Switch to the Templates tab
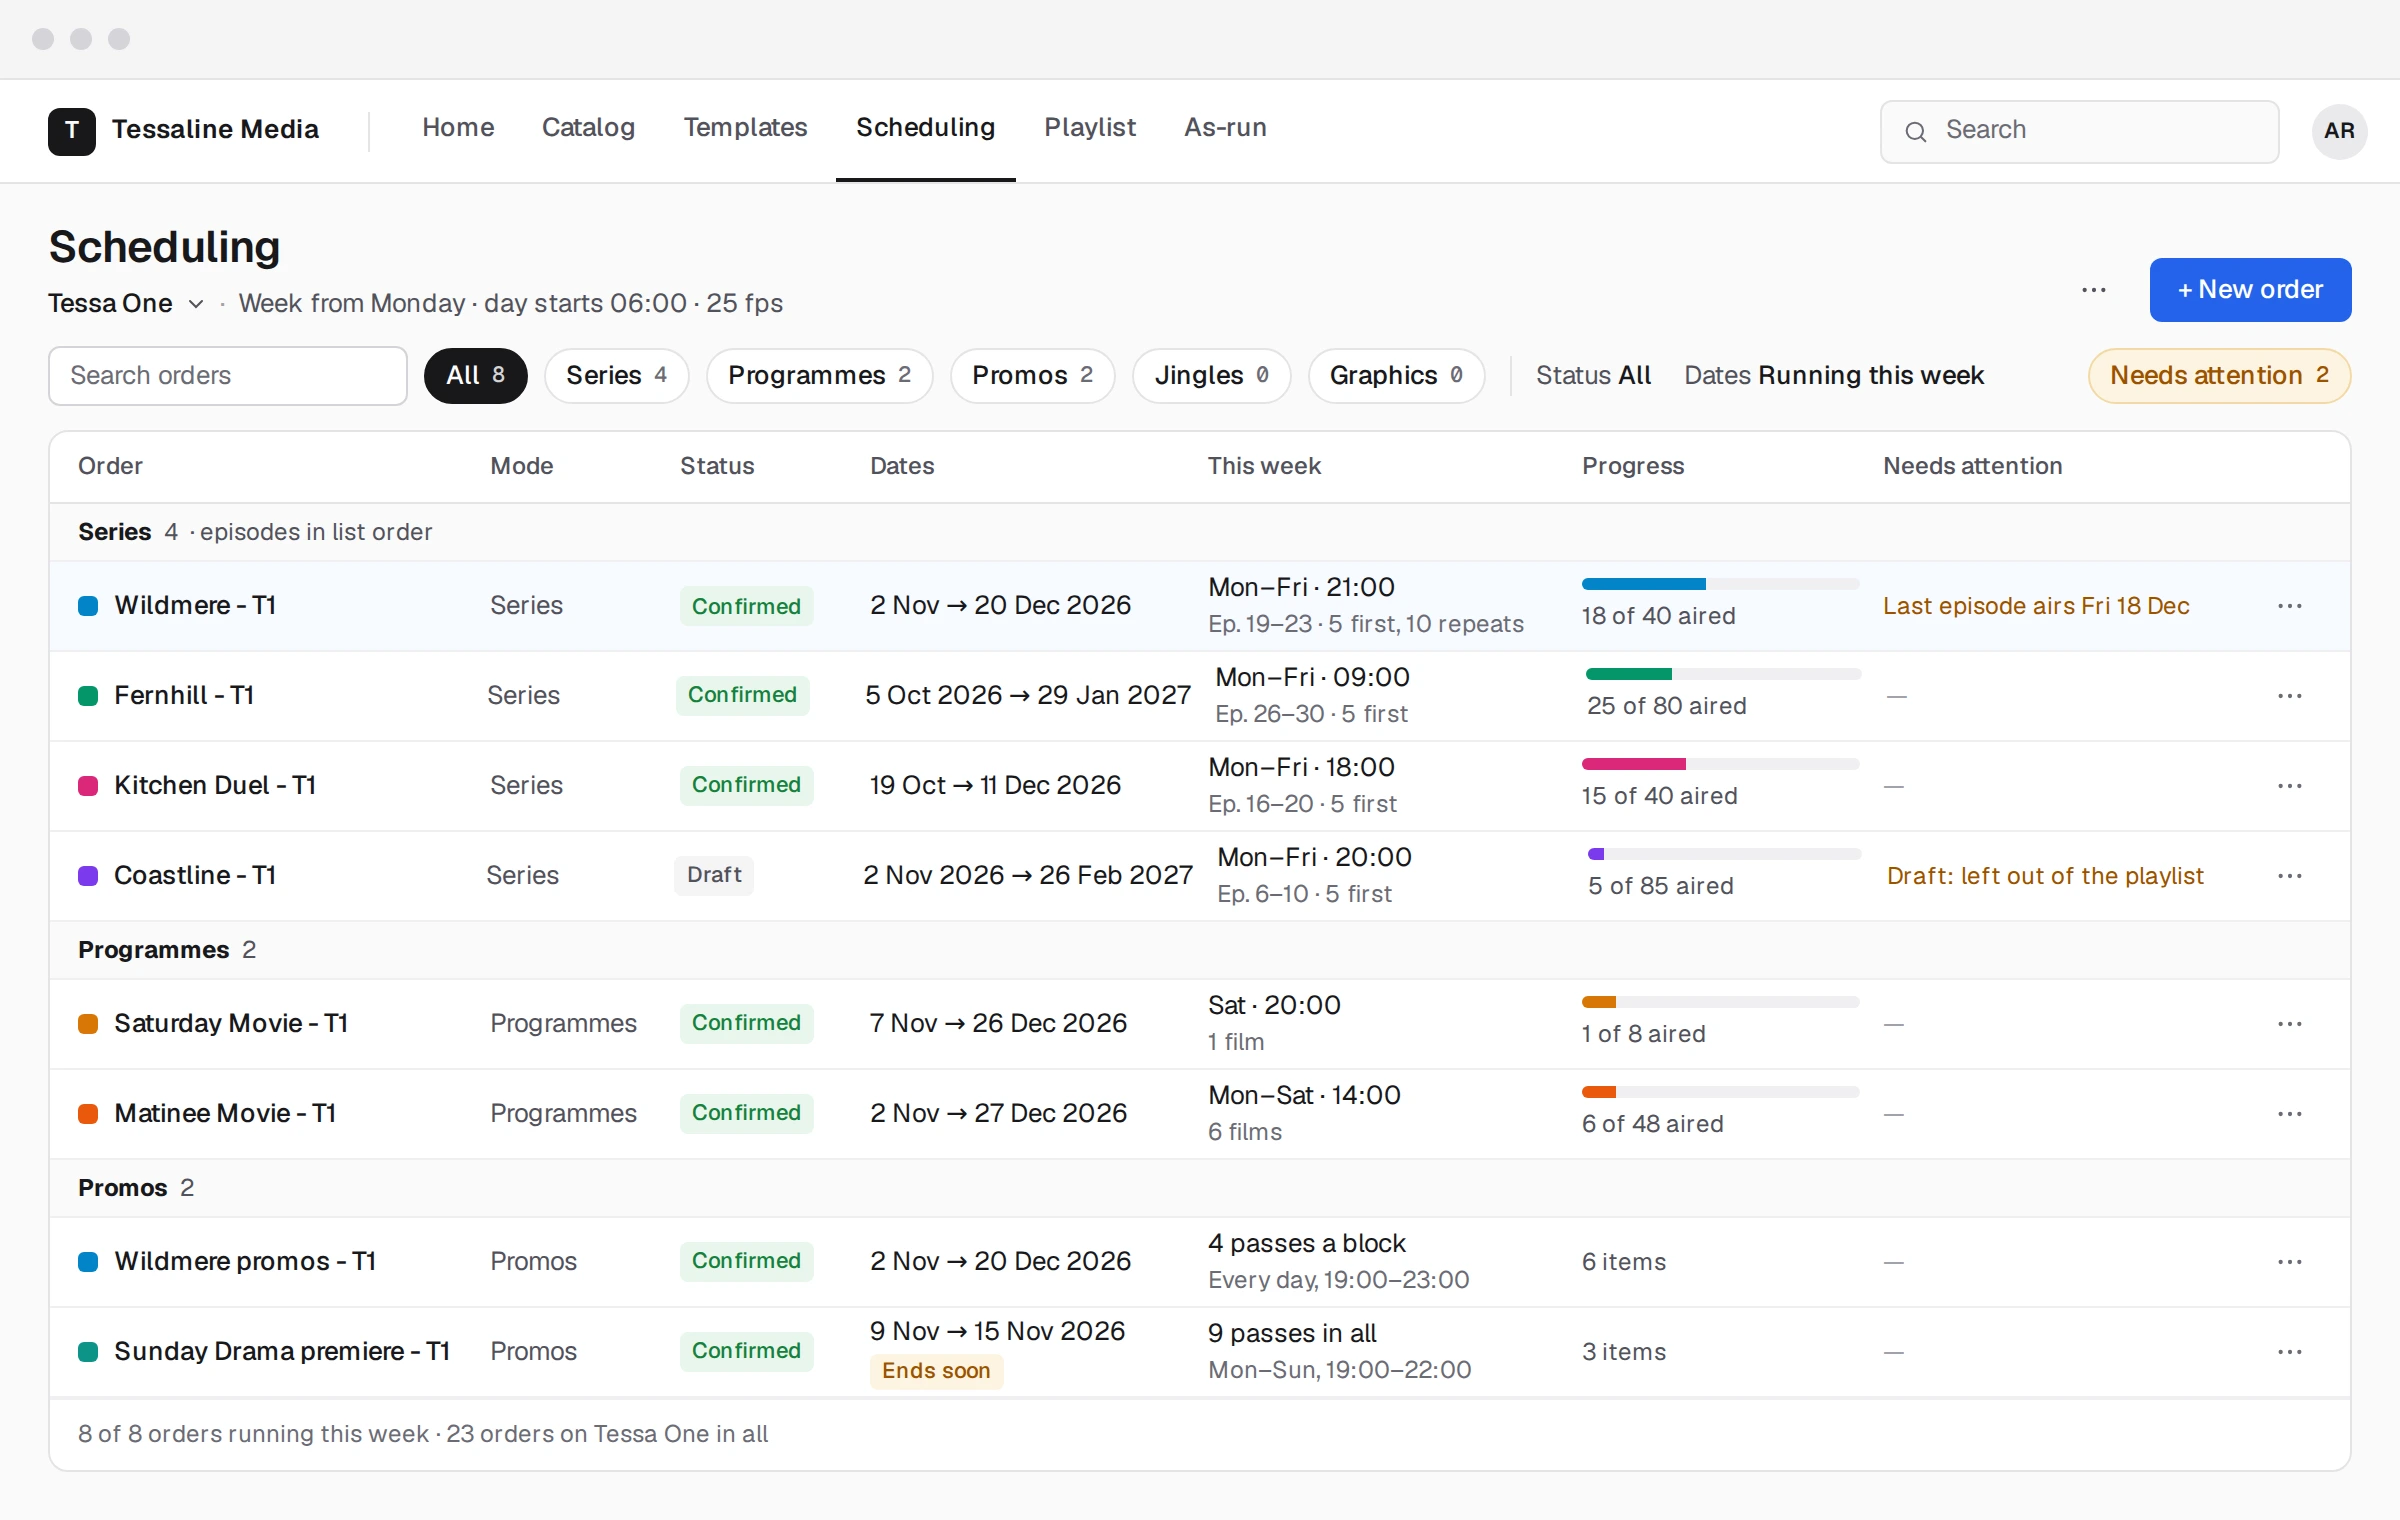Viewport: 2400px width, 1520px height. click(x=745, y=128)
